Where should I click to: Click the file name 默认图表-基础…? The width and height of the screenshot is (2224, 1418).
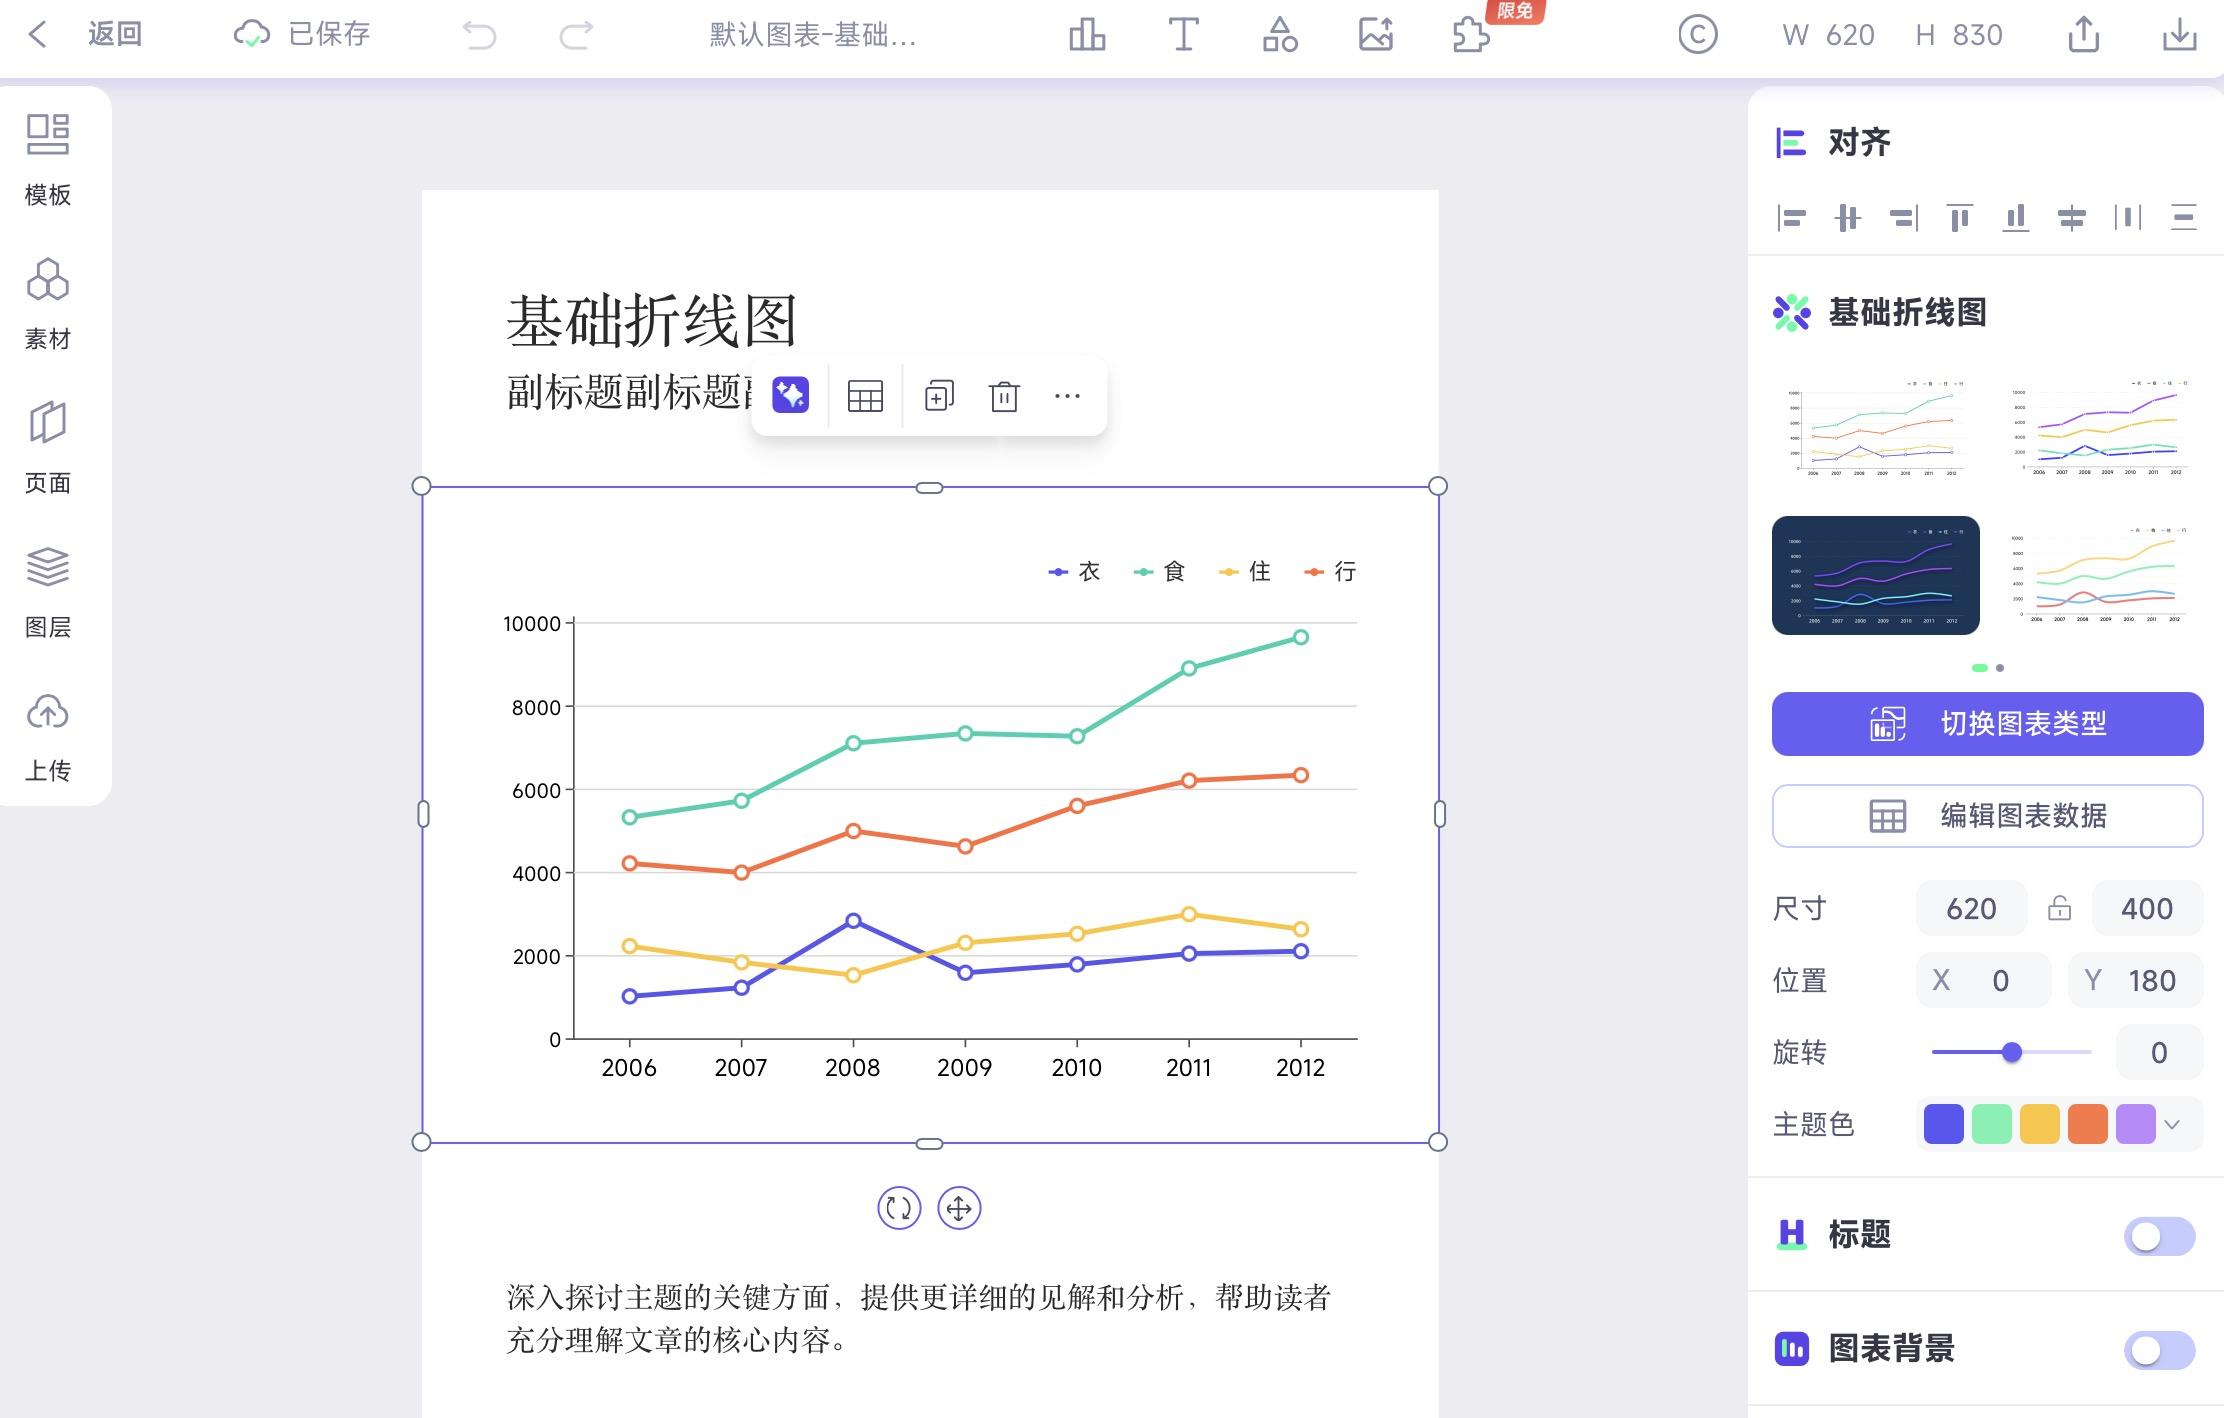pos(812,35)
